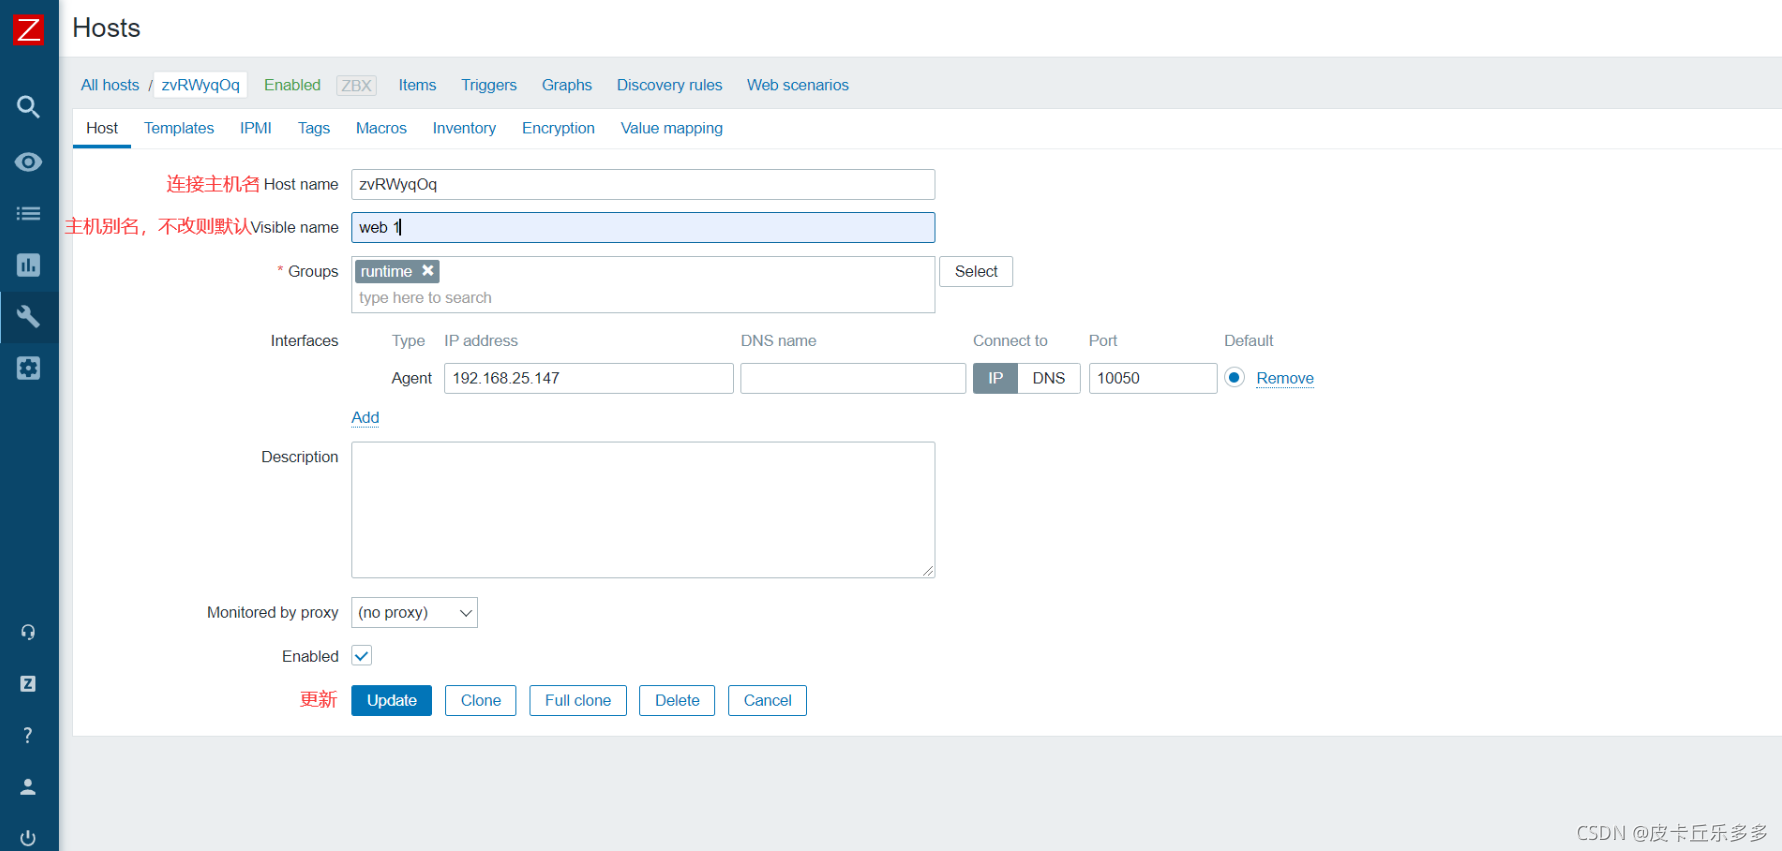Open the Discovery rules link
The image size is (1782, 851).
669,85
